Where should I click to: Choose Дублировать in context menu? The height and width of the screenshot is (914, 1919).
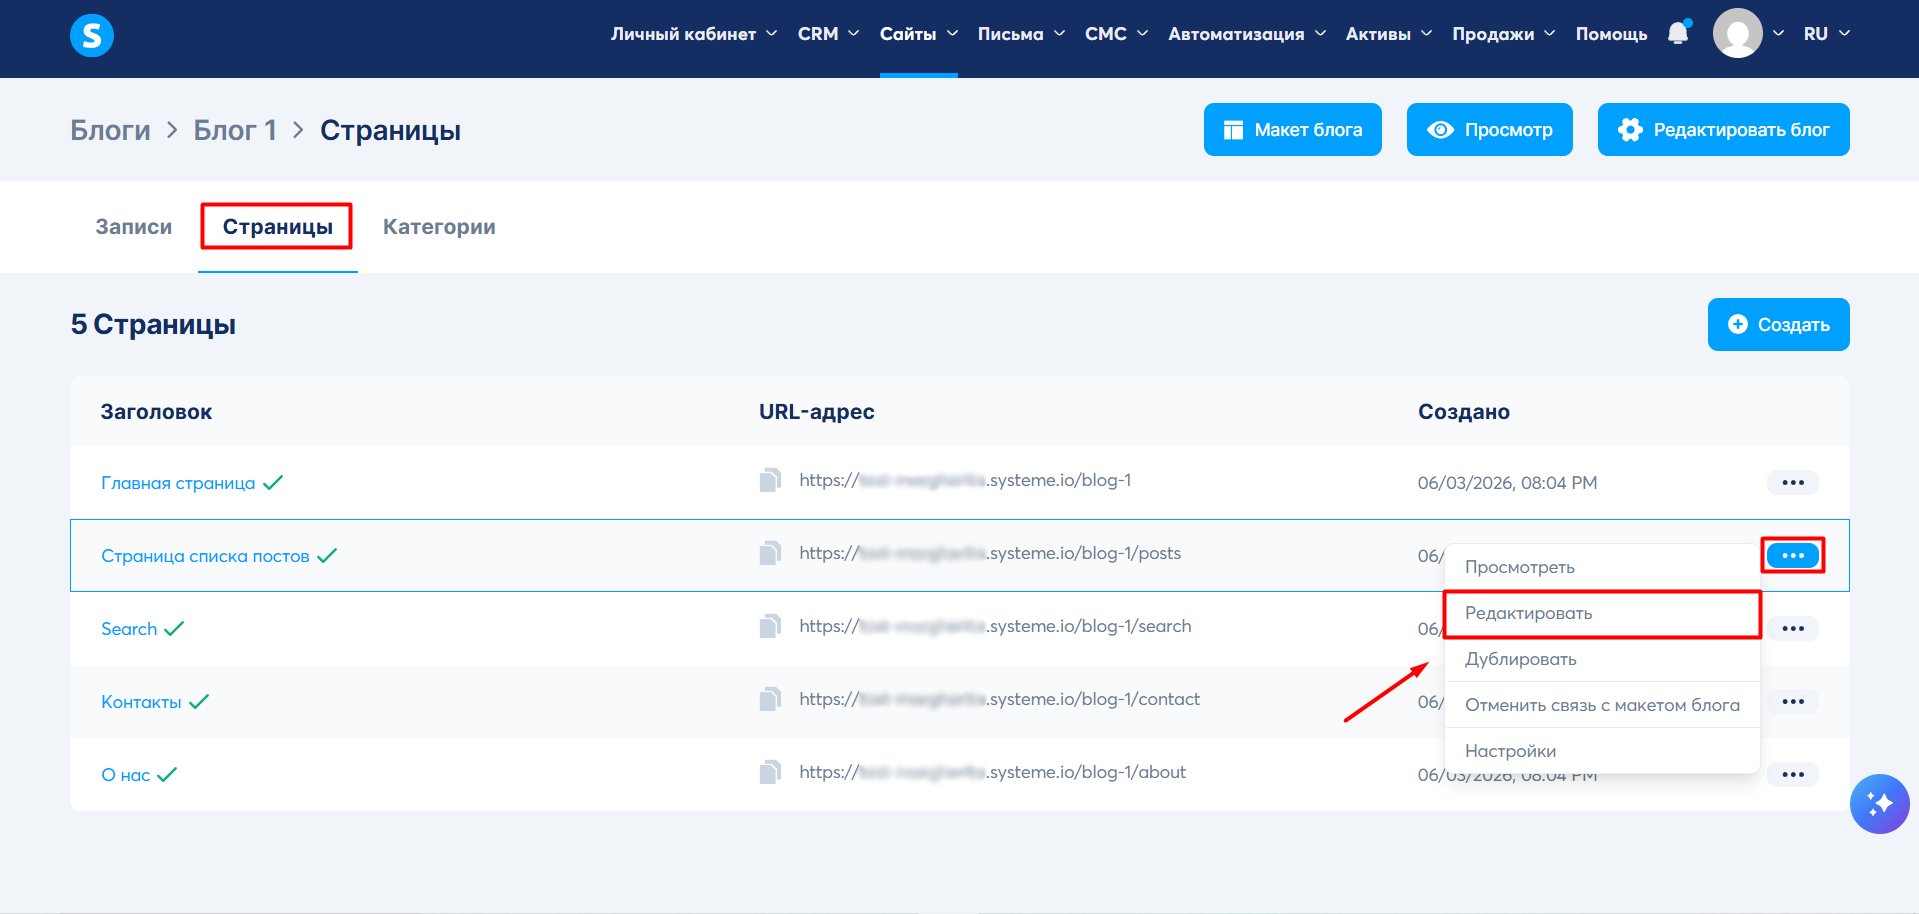(1602, 659)
